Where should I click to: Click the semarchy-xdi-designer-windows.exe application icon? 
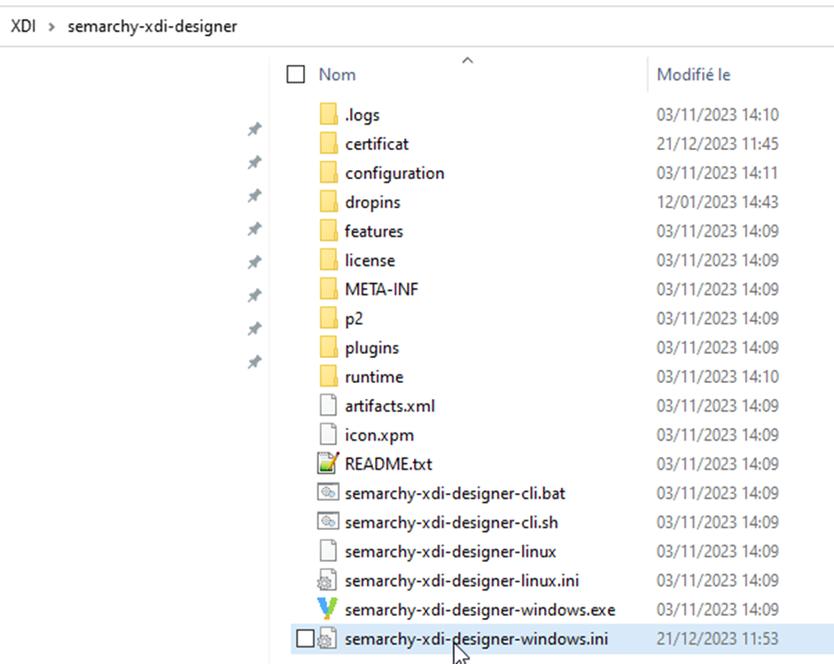coord(327,609)
